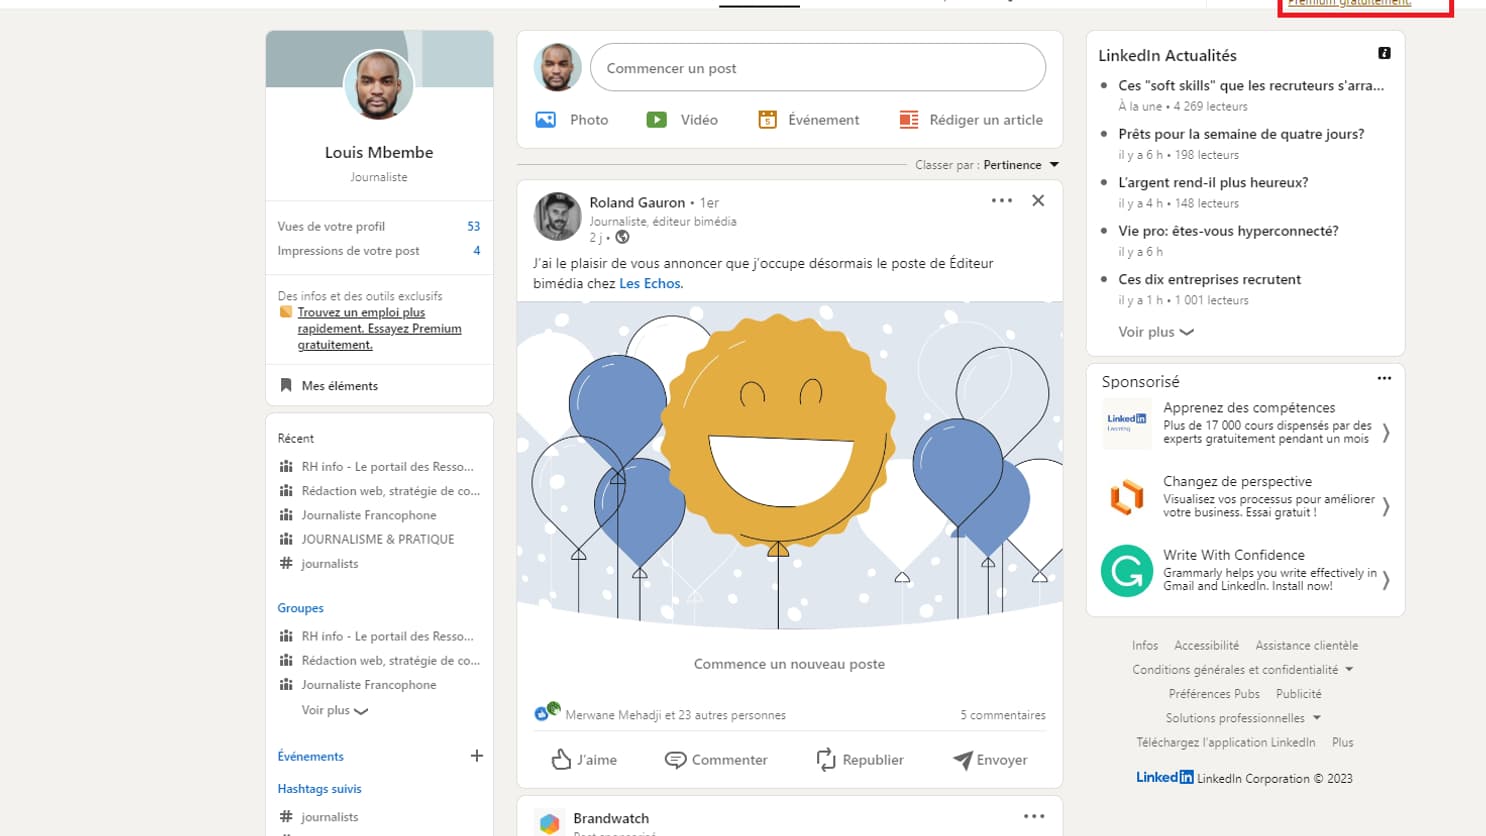The width and height of the screenshot is (1486, 836).
Task: Open the Commenter field on the post
Action: (x=716, y=759)
